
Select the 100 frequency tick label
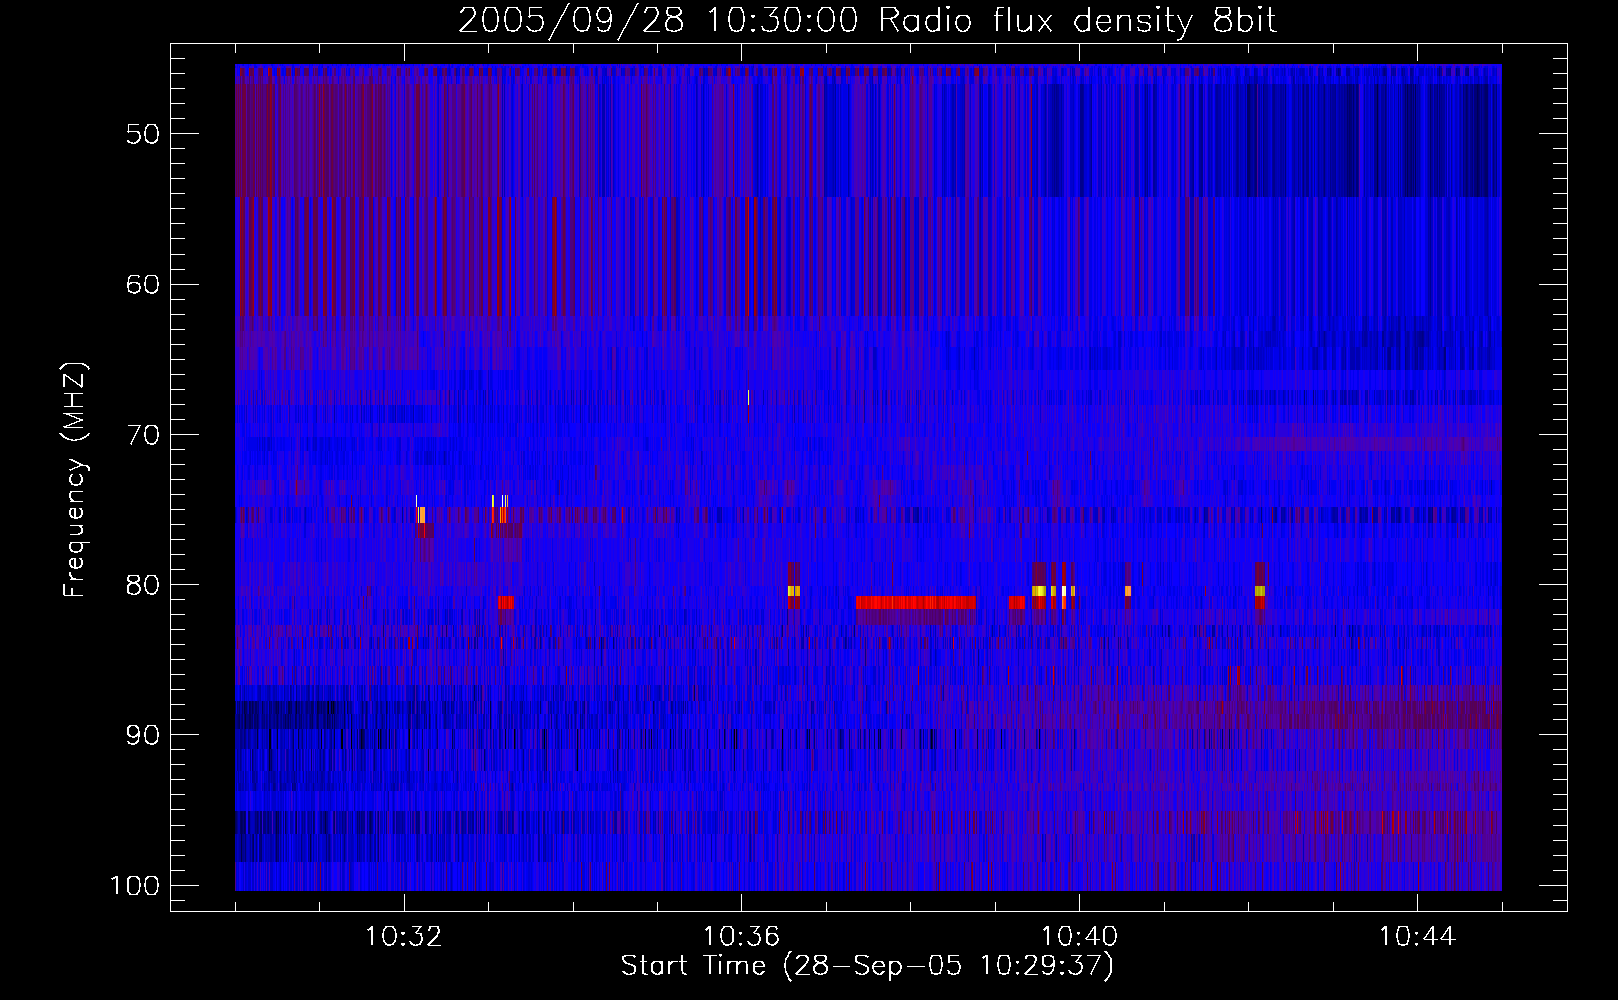134,886
